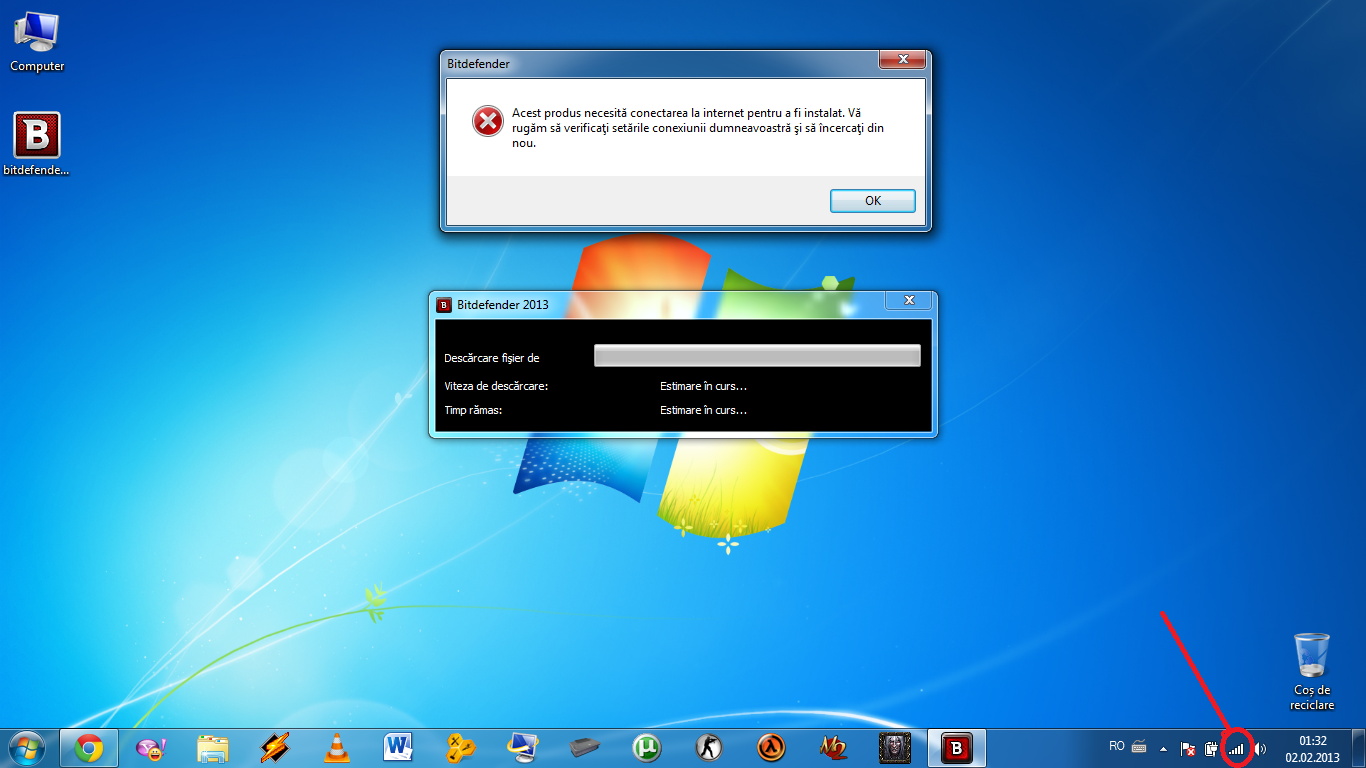
Task: Open Action Center flag icon
Action: [1188, 748]
